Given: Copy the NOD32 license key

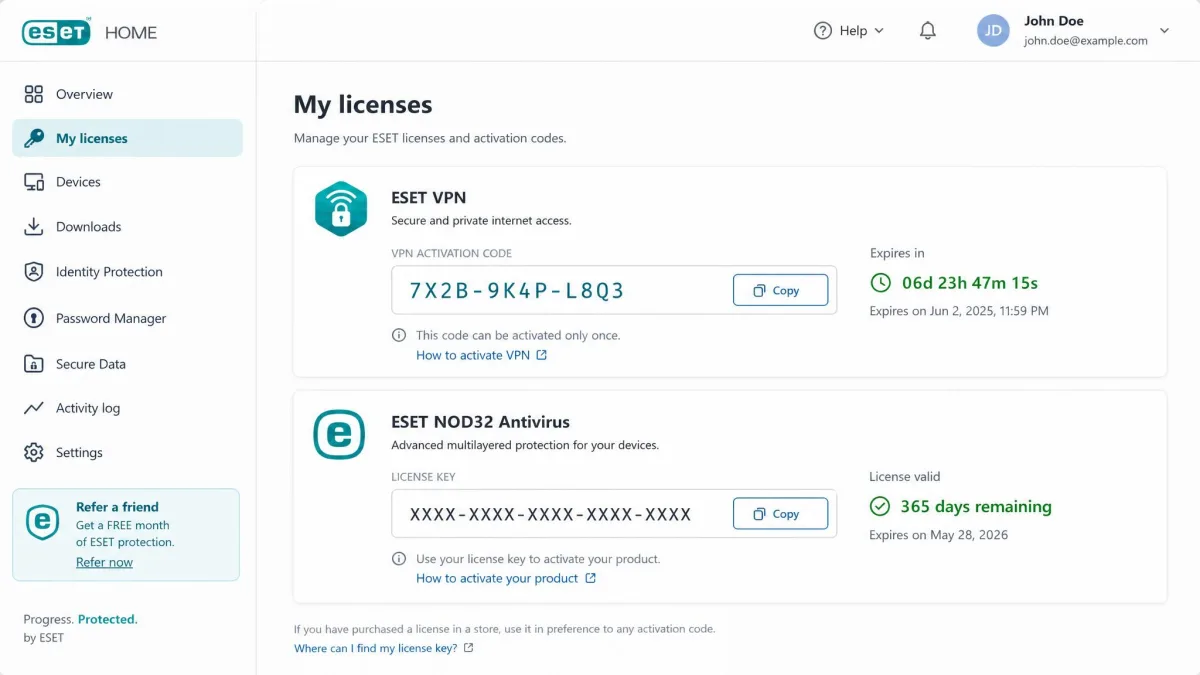Looking at the screenshot, I should click(781, 514).
